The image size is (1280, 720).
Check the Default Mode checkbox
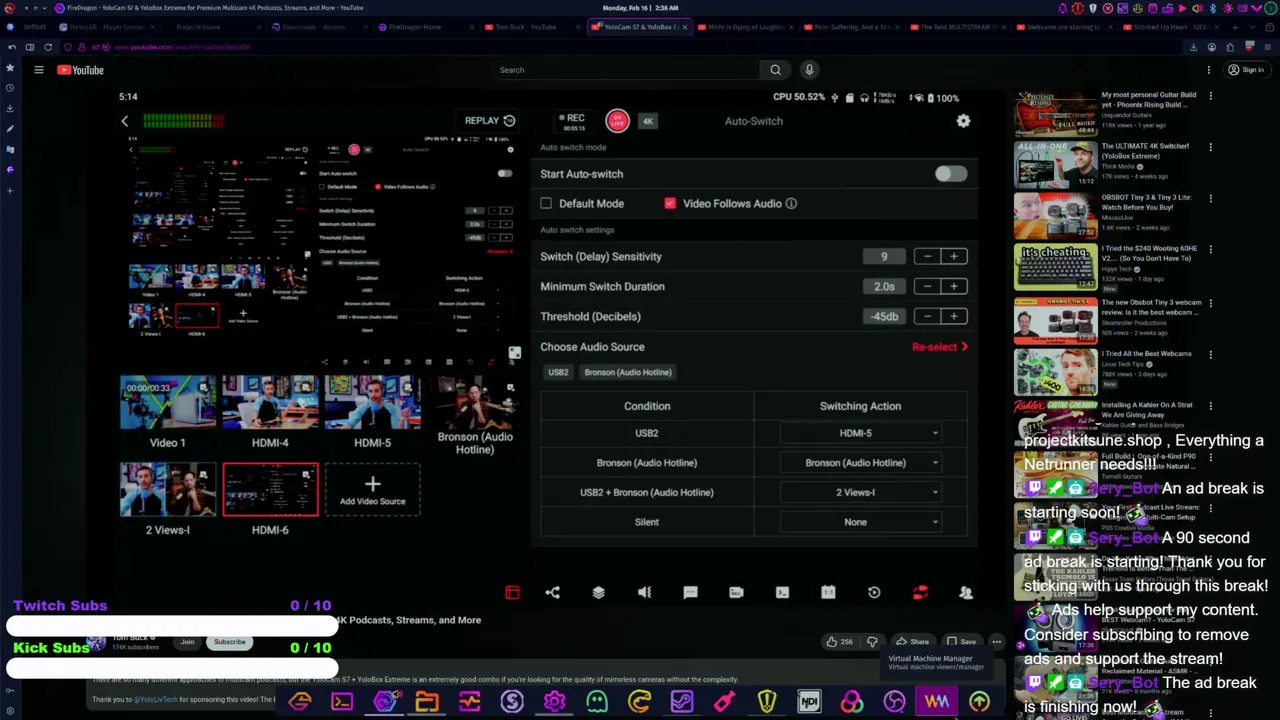click(x=546, y=204)
